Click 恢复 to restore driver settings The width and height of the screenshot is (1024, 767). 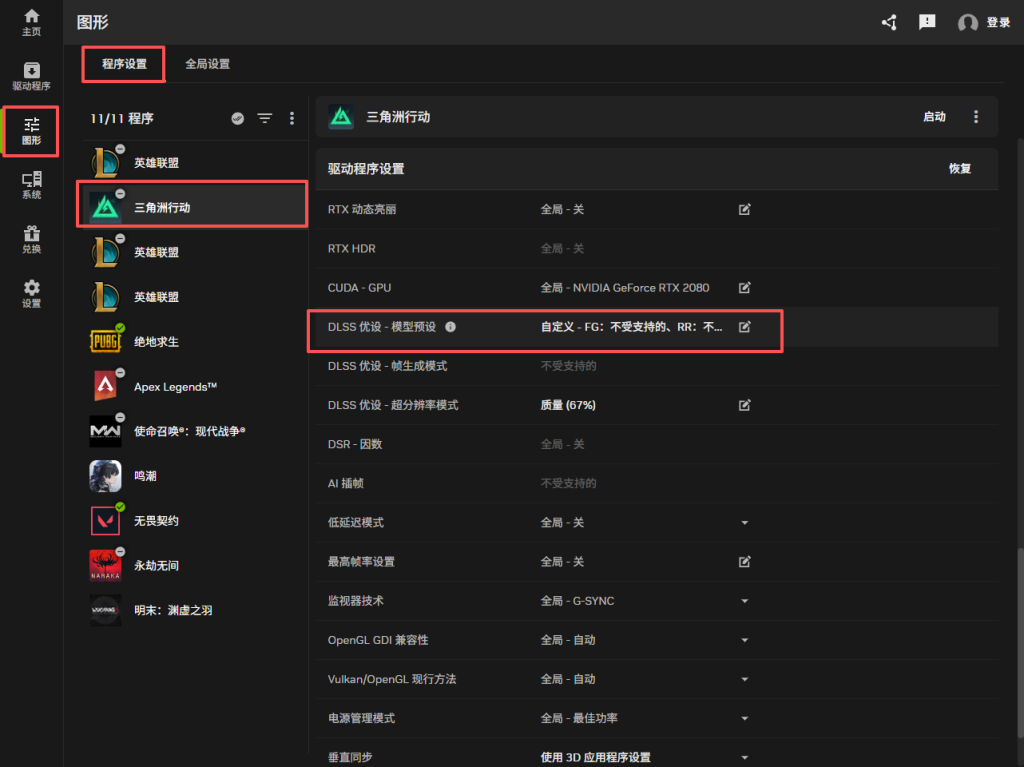(x=959, y=169)
